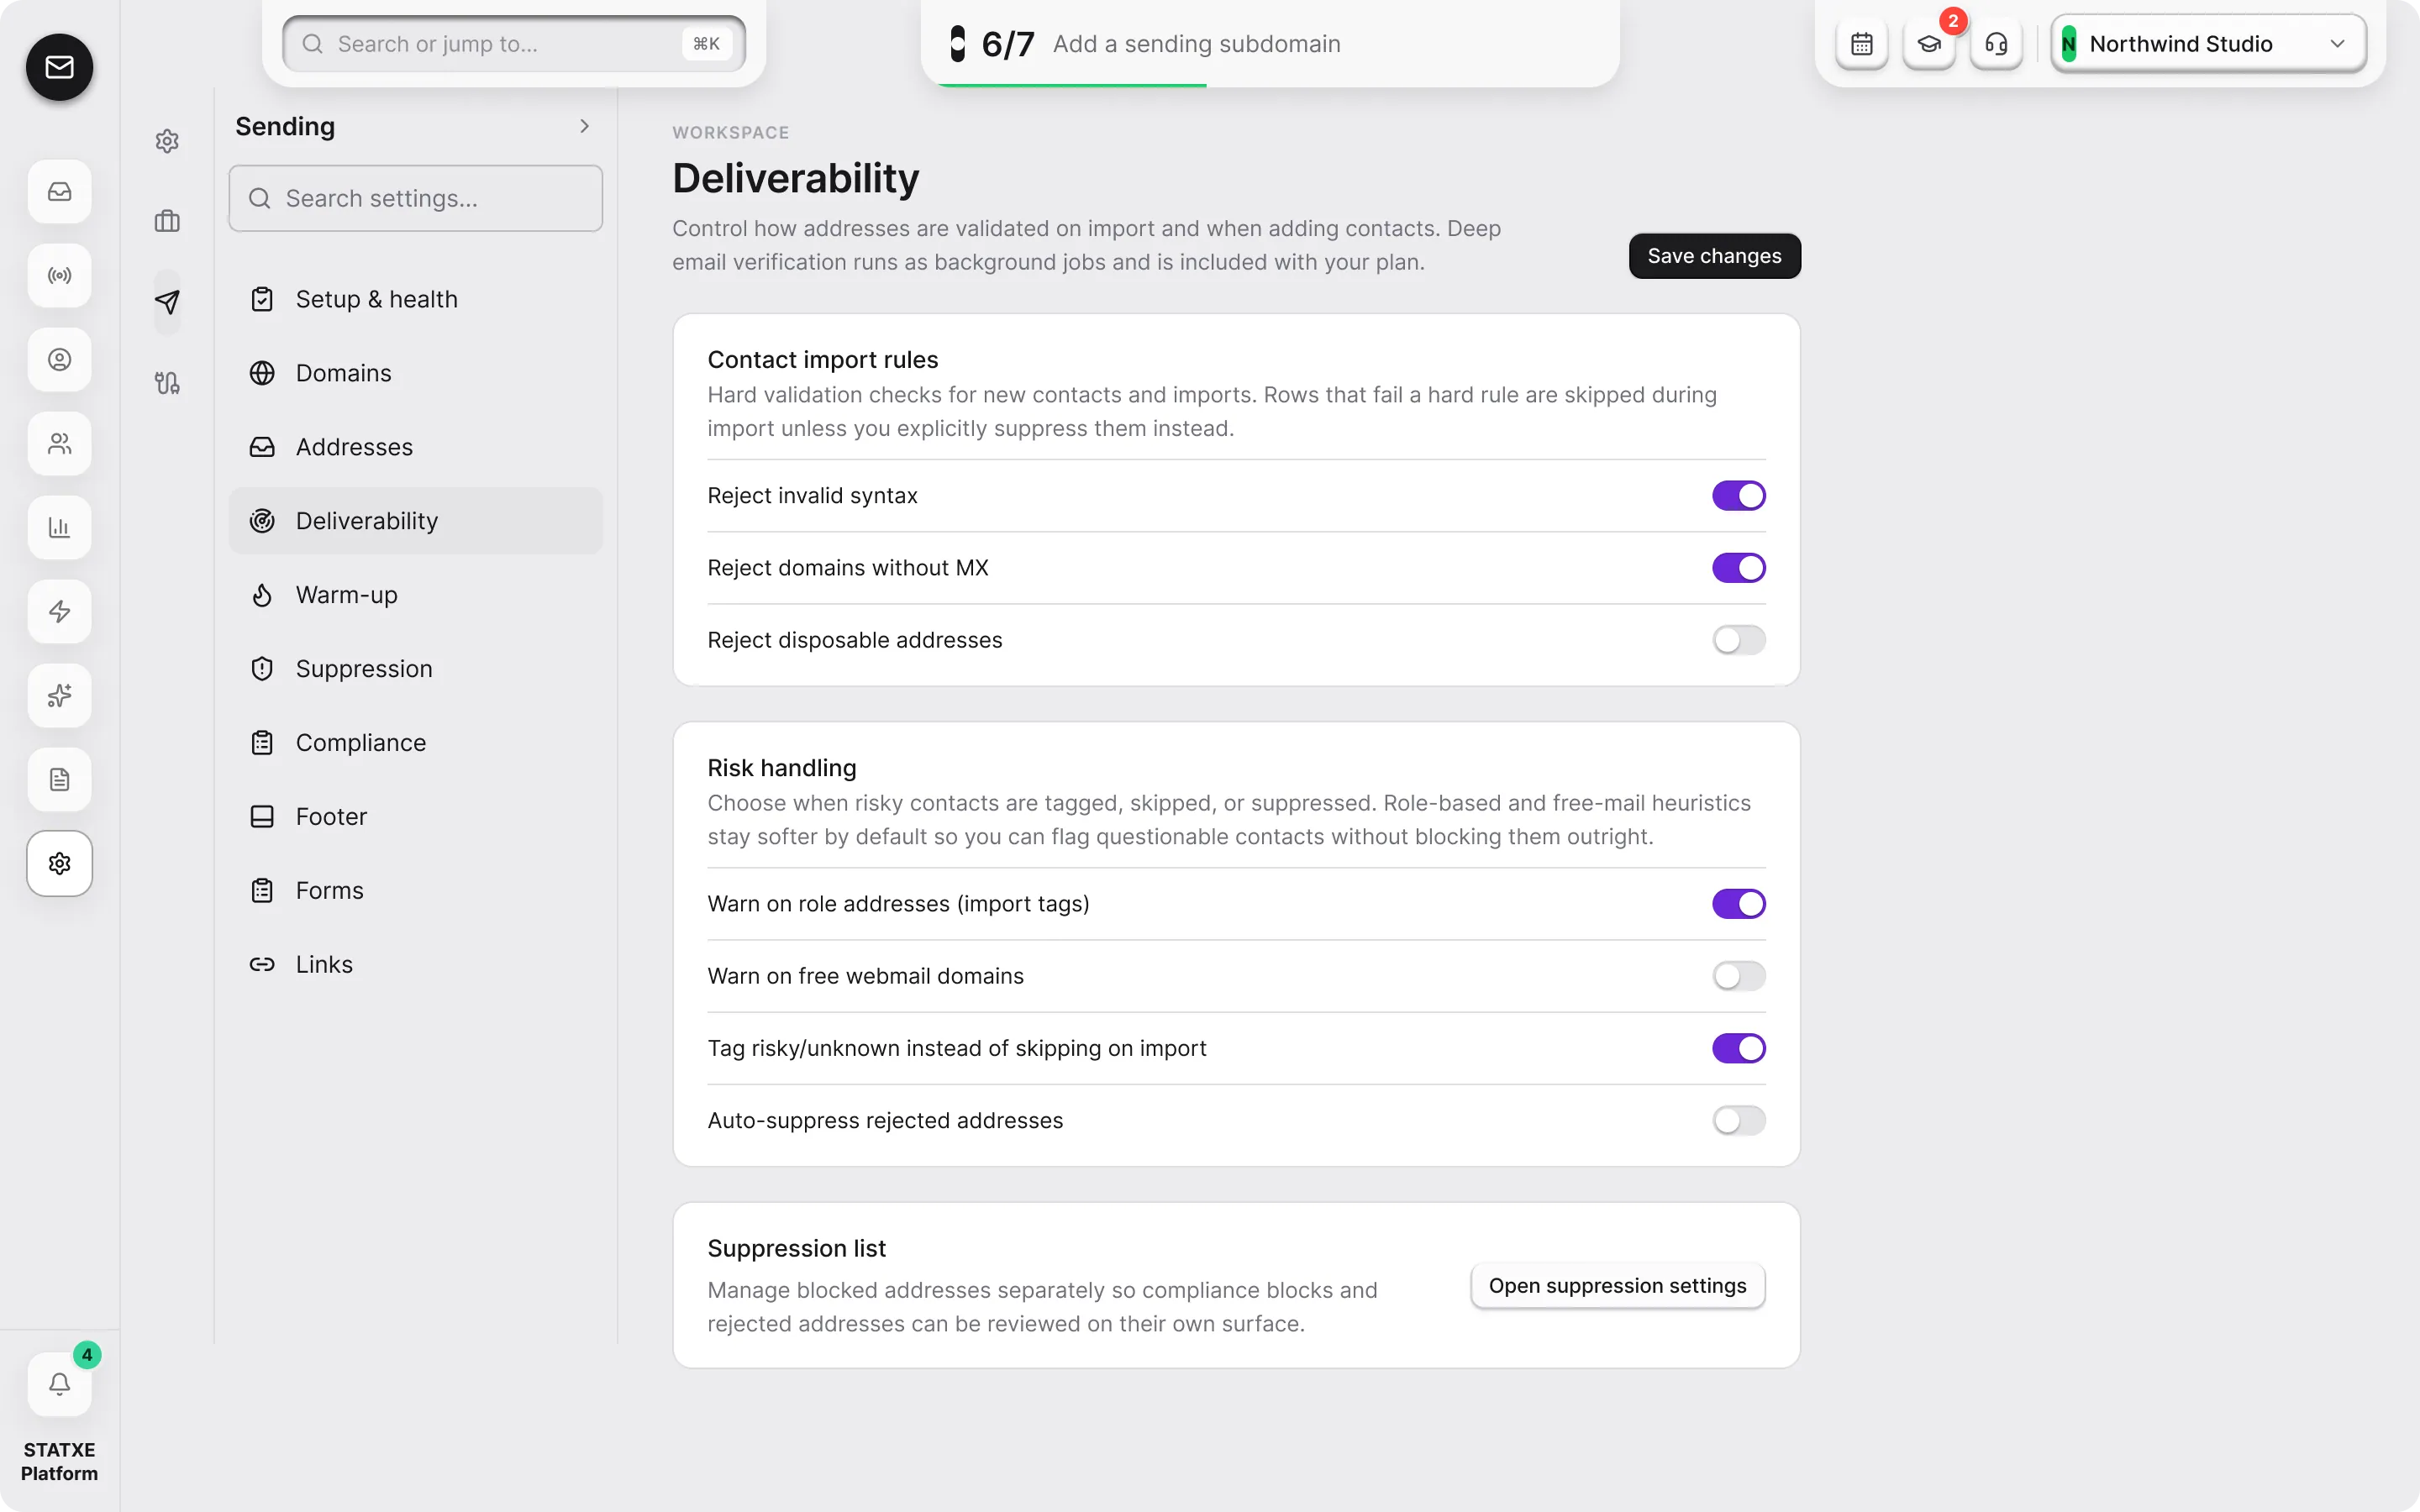Open the lightning bolt automation icon
The width and height of the screenshot is (2420, 1512).
[59, 611]
